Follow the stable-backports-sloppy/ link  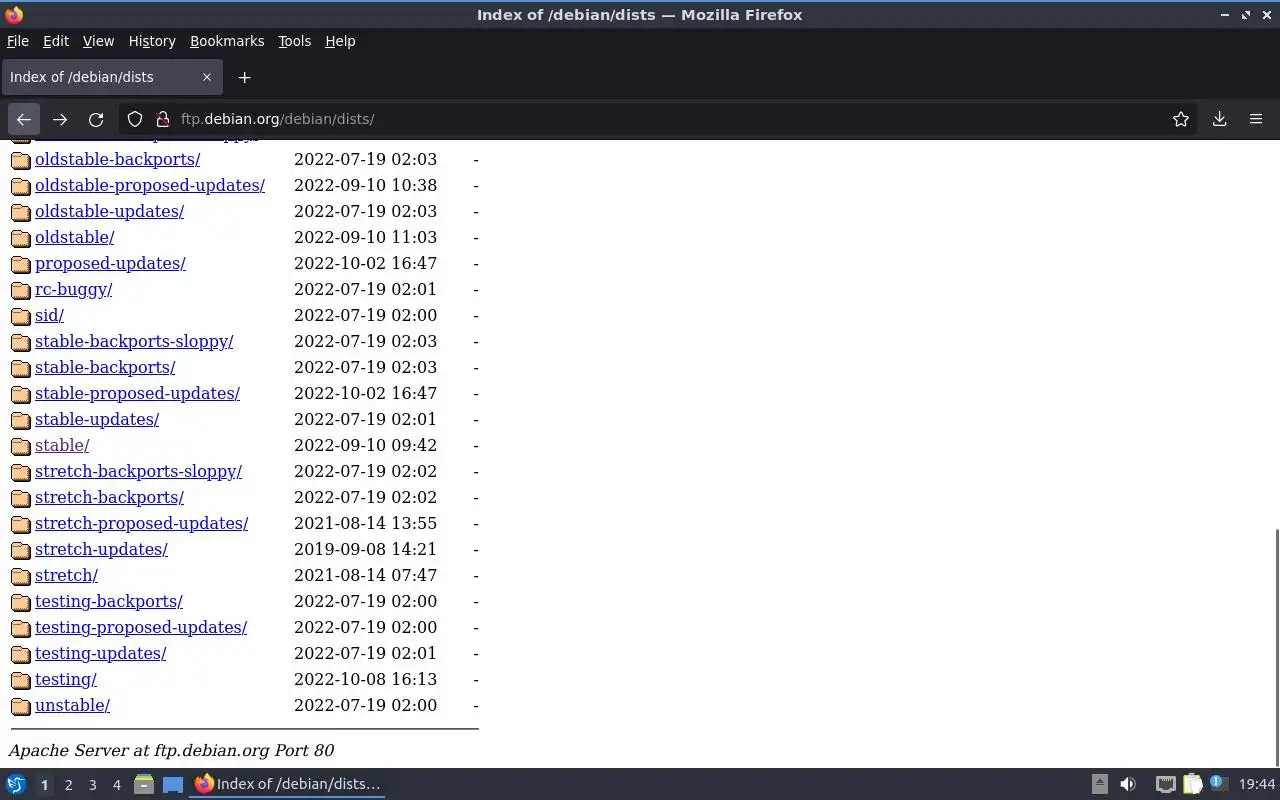[134, 341]
